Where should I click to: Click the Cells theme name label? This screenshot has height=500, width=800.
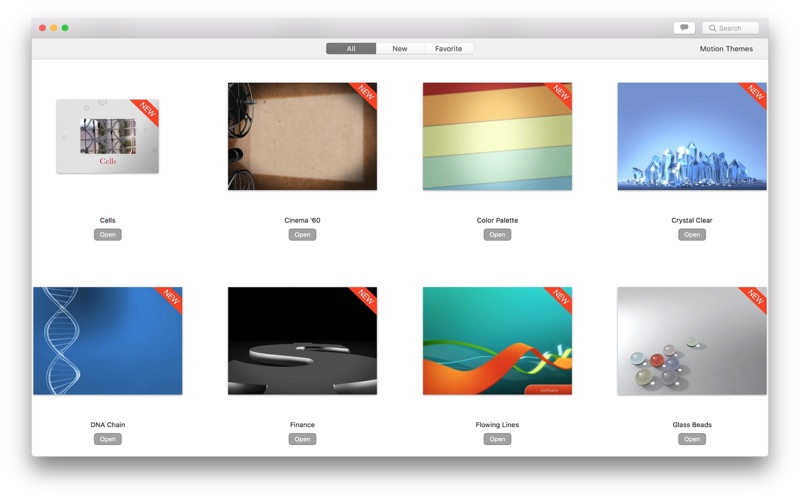[x=108, y=220]
